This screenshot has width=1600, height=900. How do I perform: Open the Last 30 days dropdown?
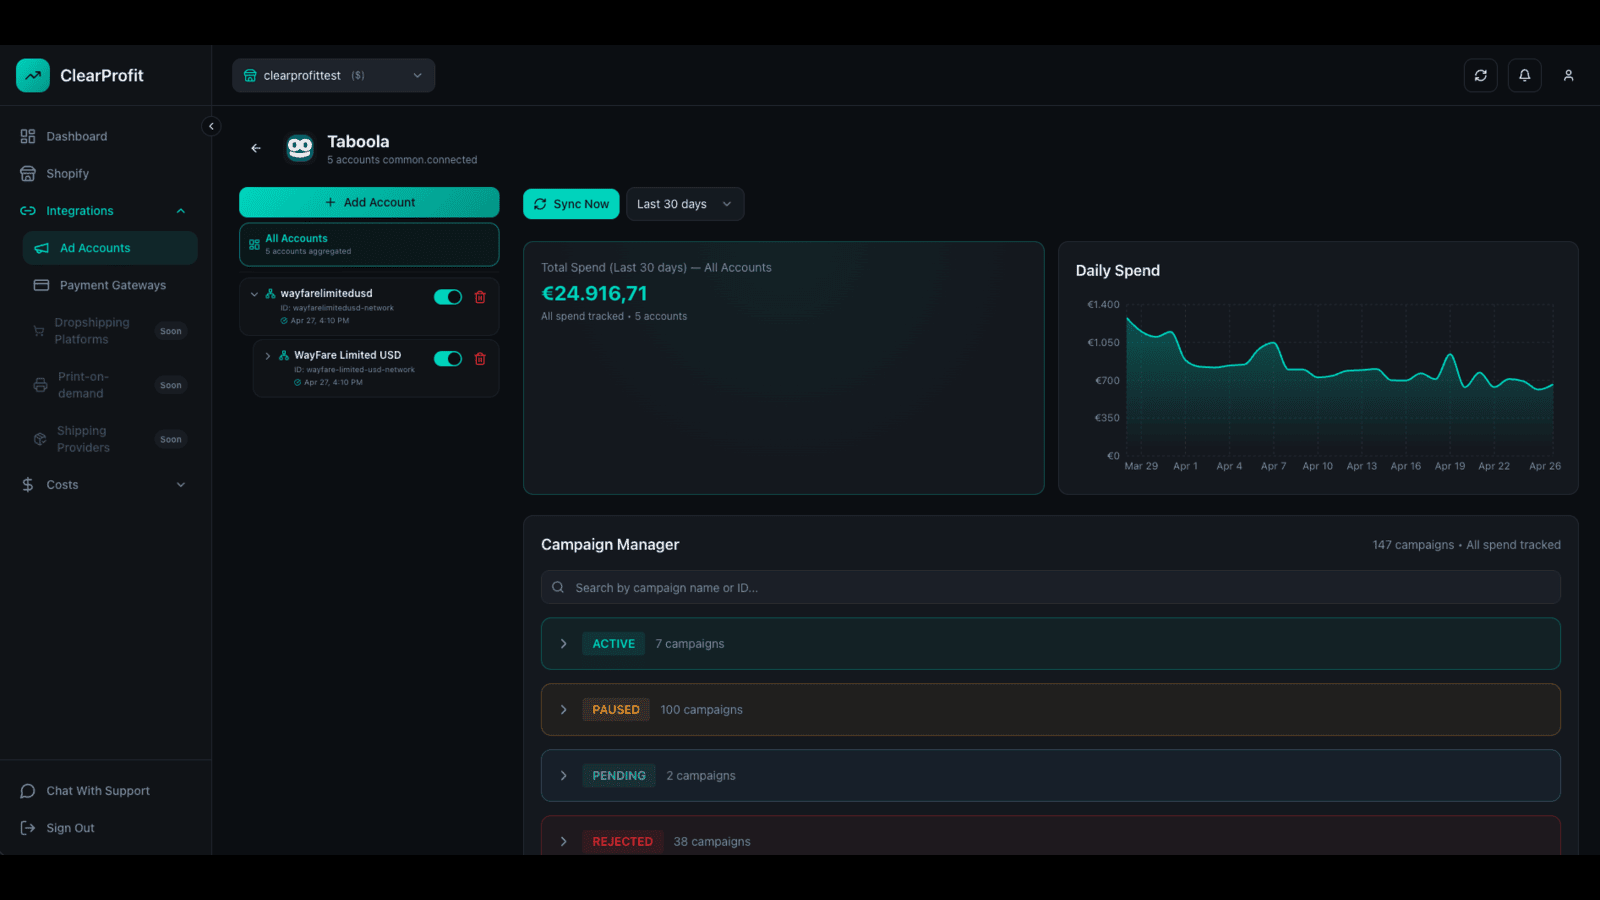click(x=685, y=204)
